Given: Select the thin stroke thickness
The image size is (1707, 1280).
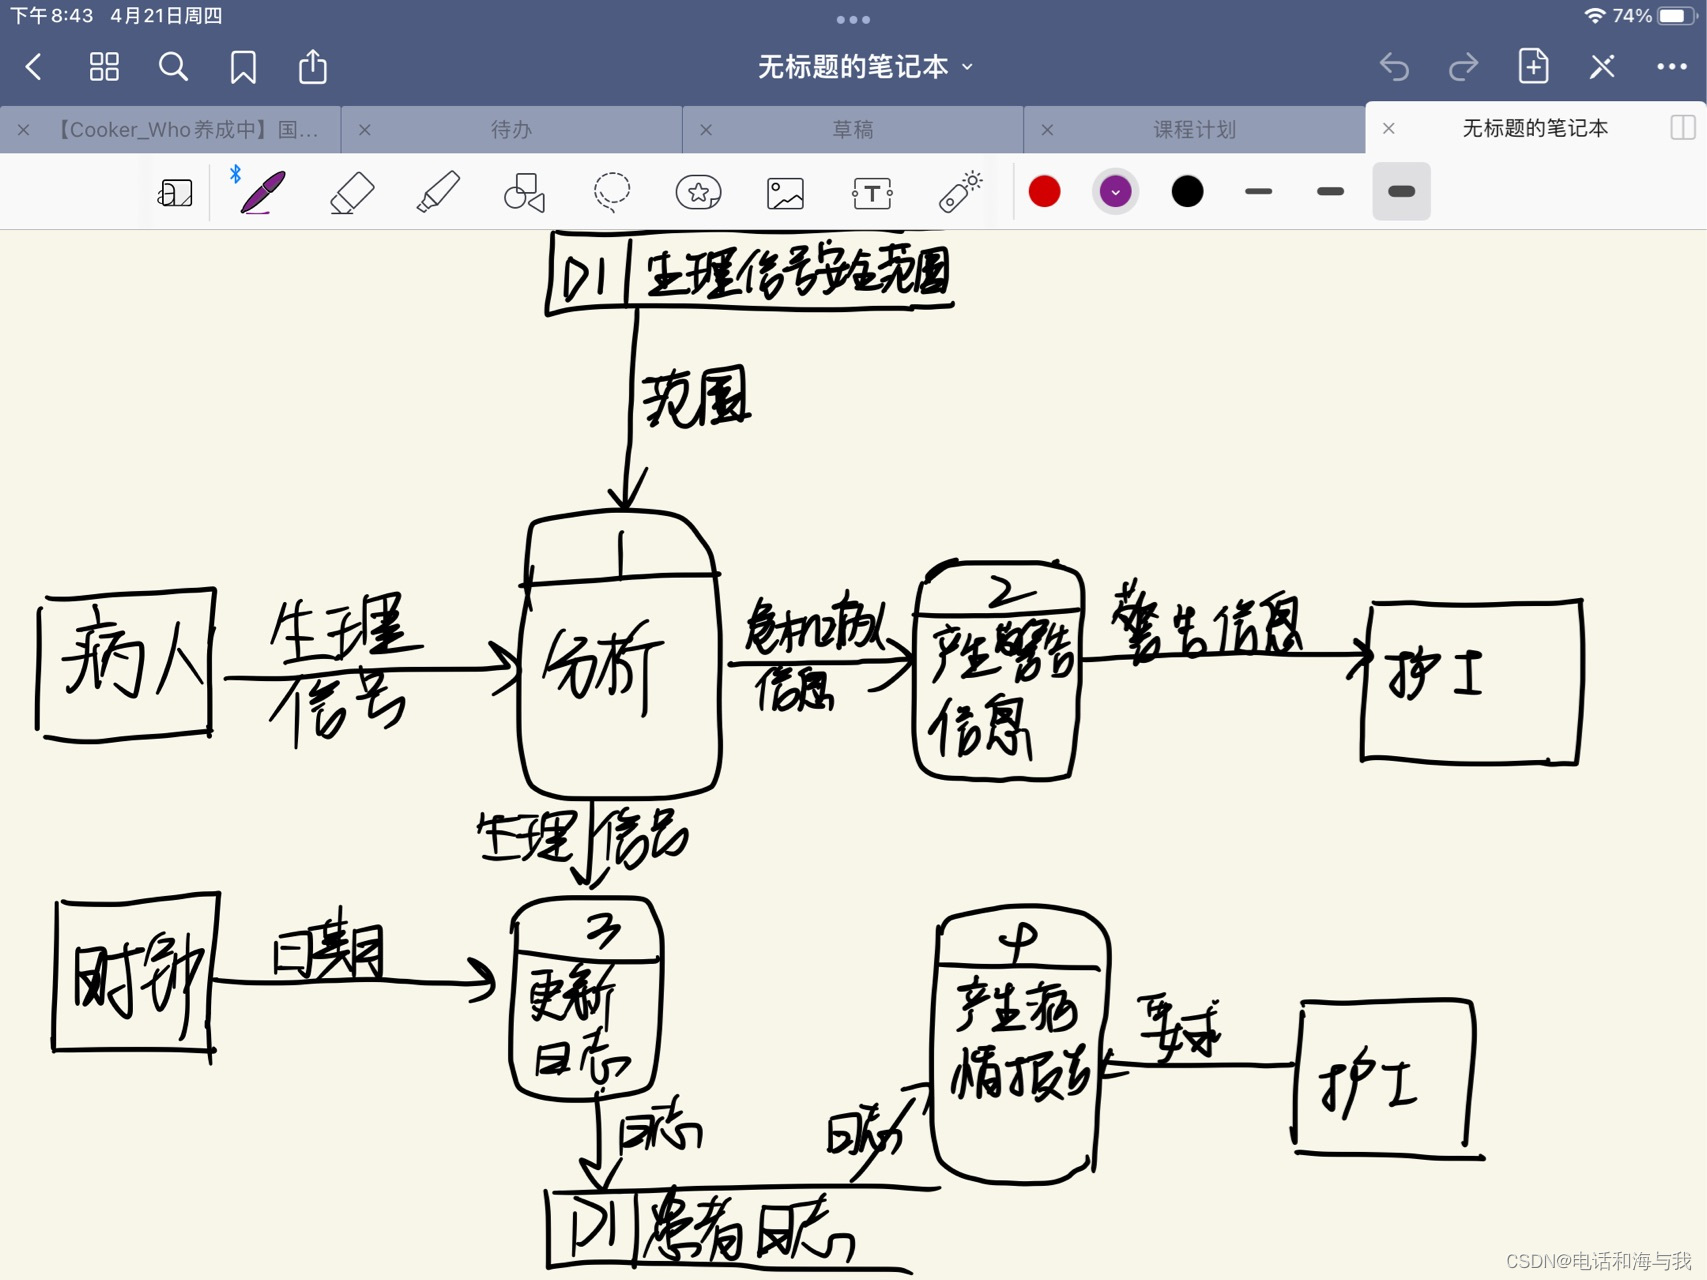Looking at the screenshot, I should point(1258,191).
